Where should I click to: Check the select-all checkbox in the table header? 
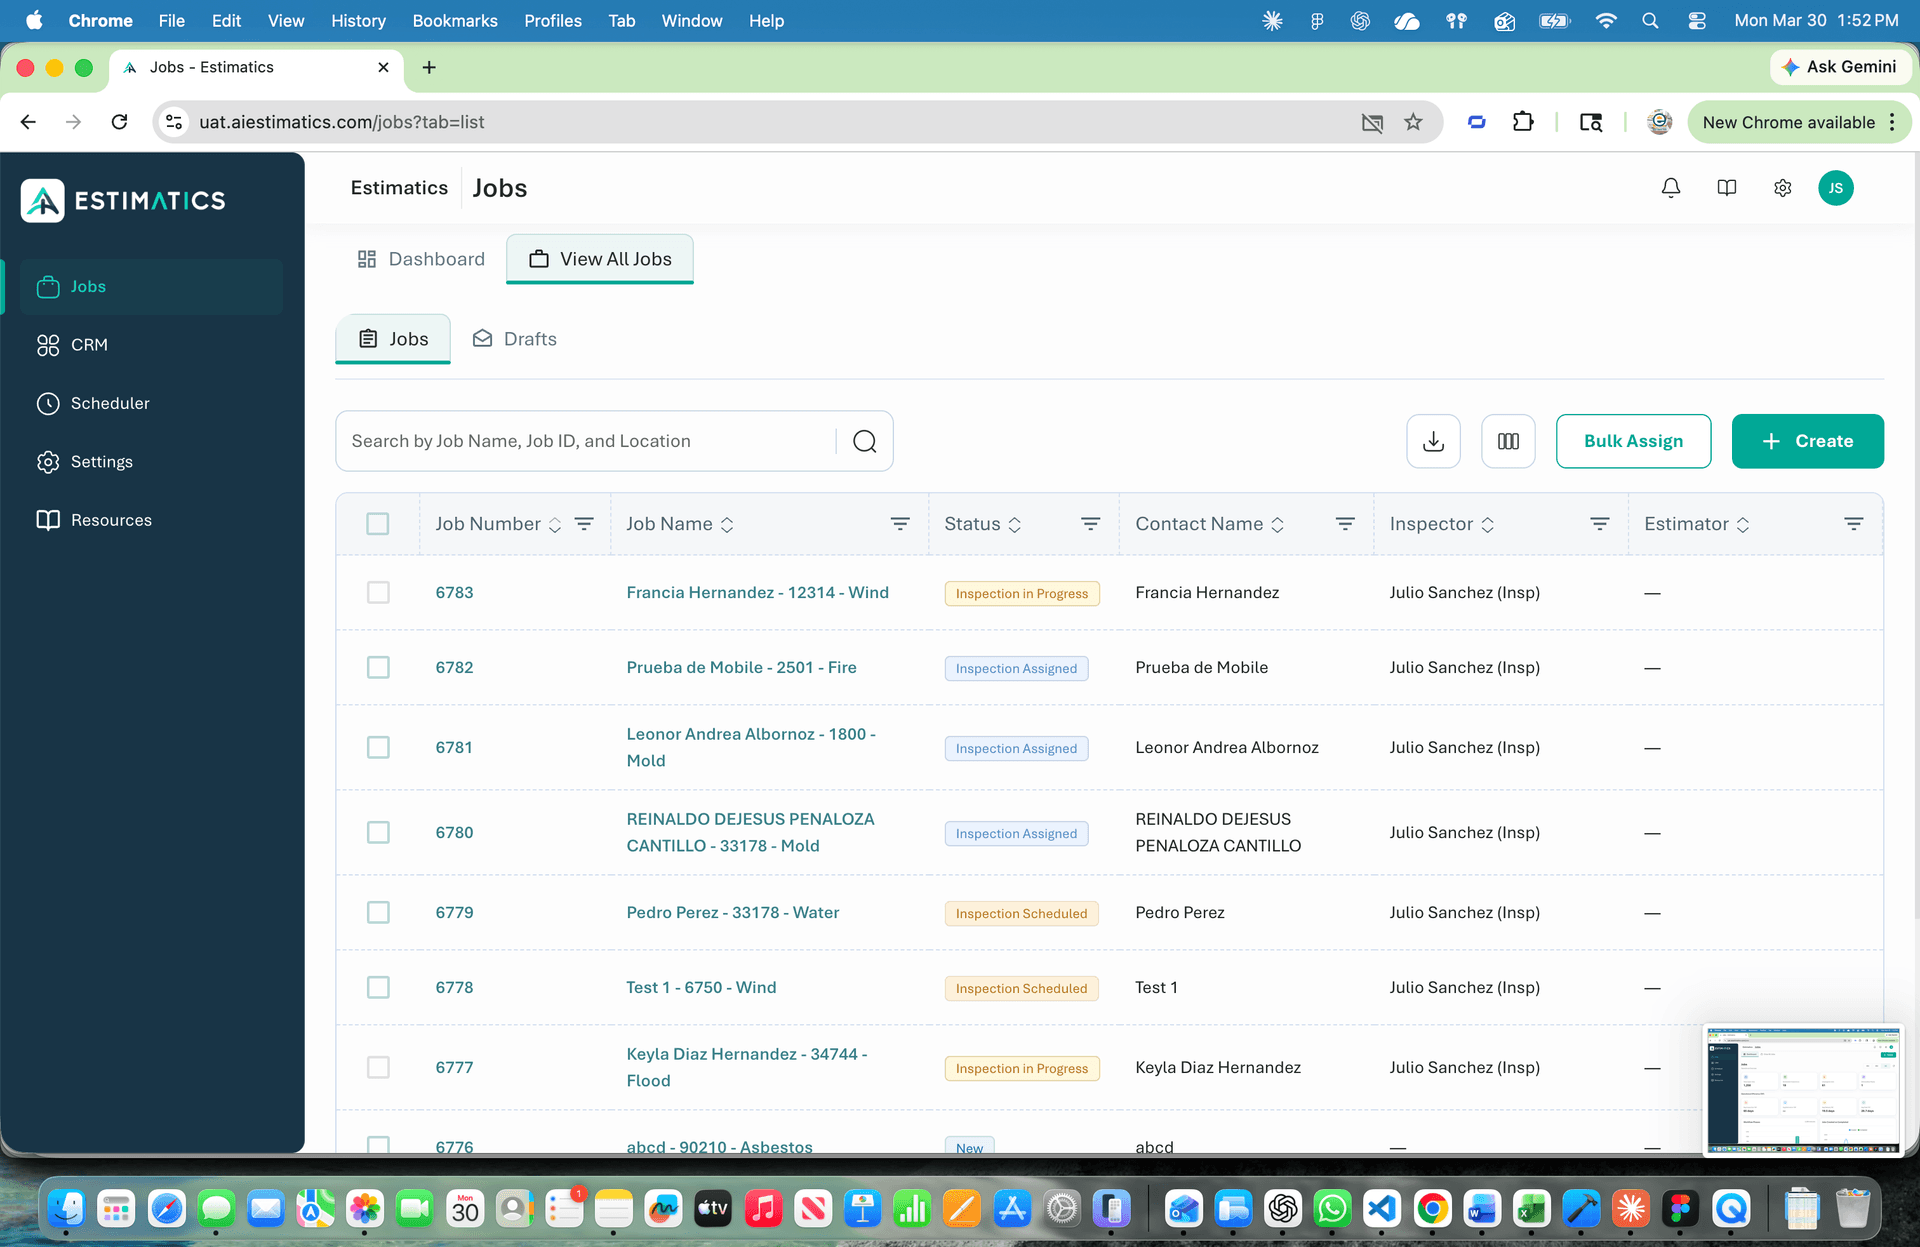point(378,523)
